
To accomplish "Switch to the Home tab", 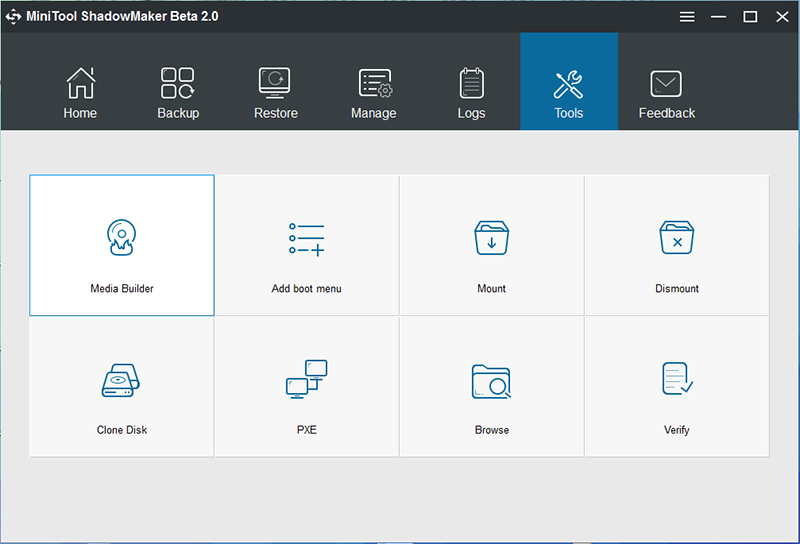I will click(x=80, y=94).
